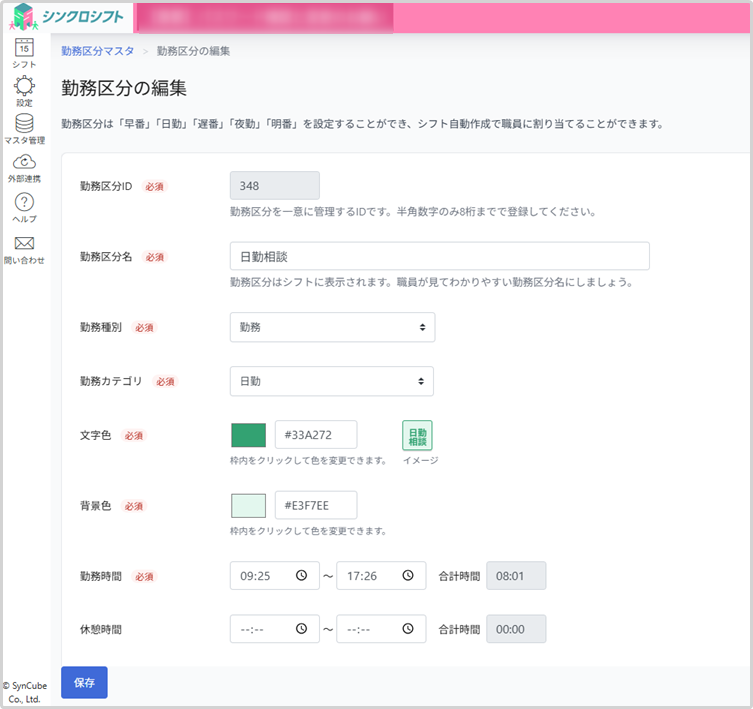Image resolution: width=753 pixels, height=709 pixels.
Task: Click the シンクロシフト logo
Action: 67,17
